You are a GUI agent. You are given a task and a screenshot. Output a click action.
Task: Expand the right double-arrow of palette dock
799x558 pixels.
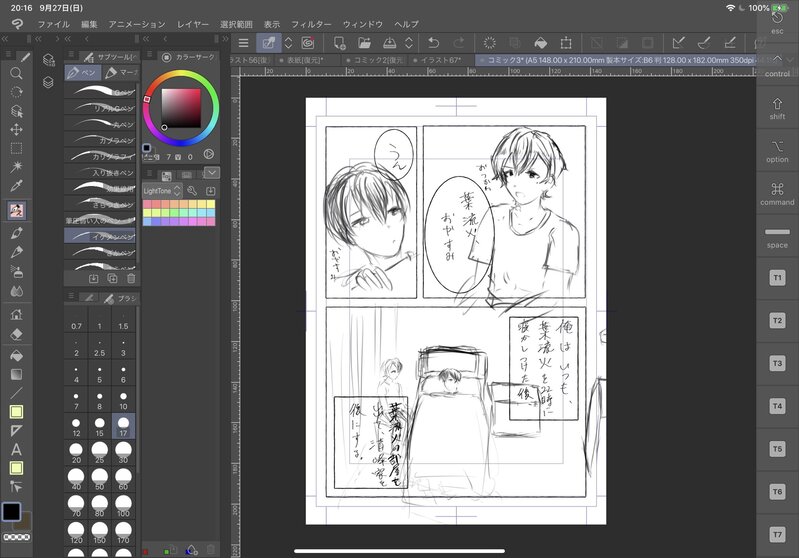click(x=225, y=39)
